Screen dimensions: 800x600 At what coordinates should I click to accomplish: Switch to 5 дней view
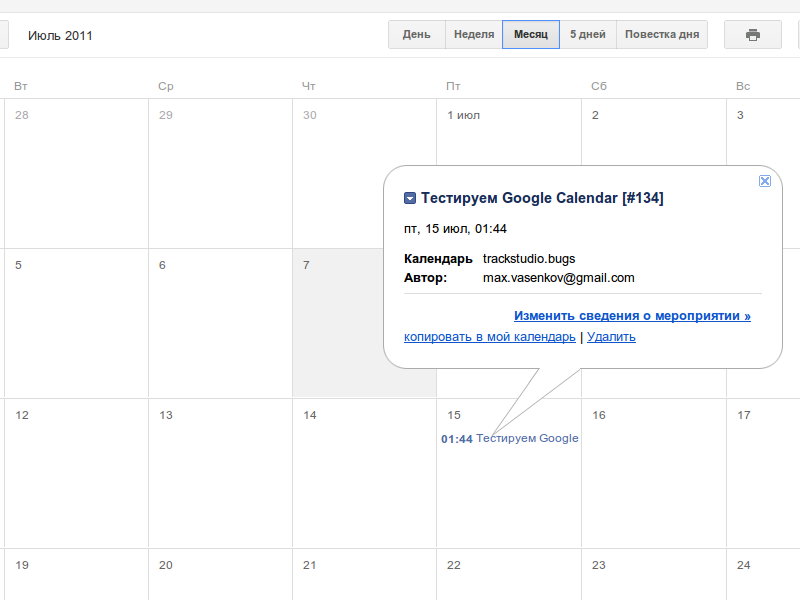pyautogui.click(x=588, y=35)
